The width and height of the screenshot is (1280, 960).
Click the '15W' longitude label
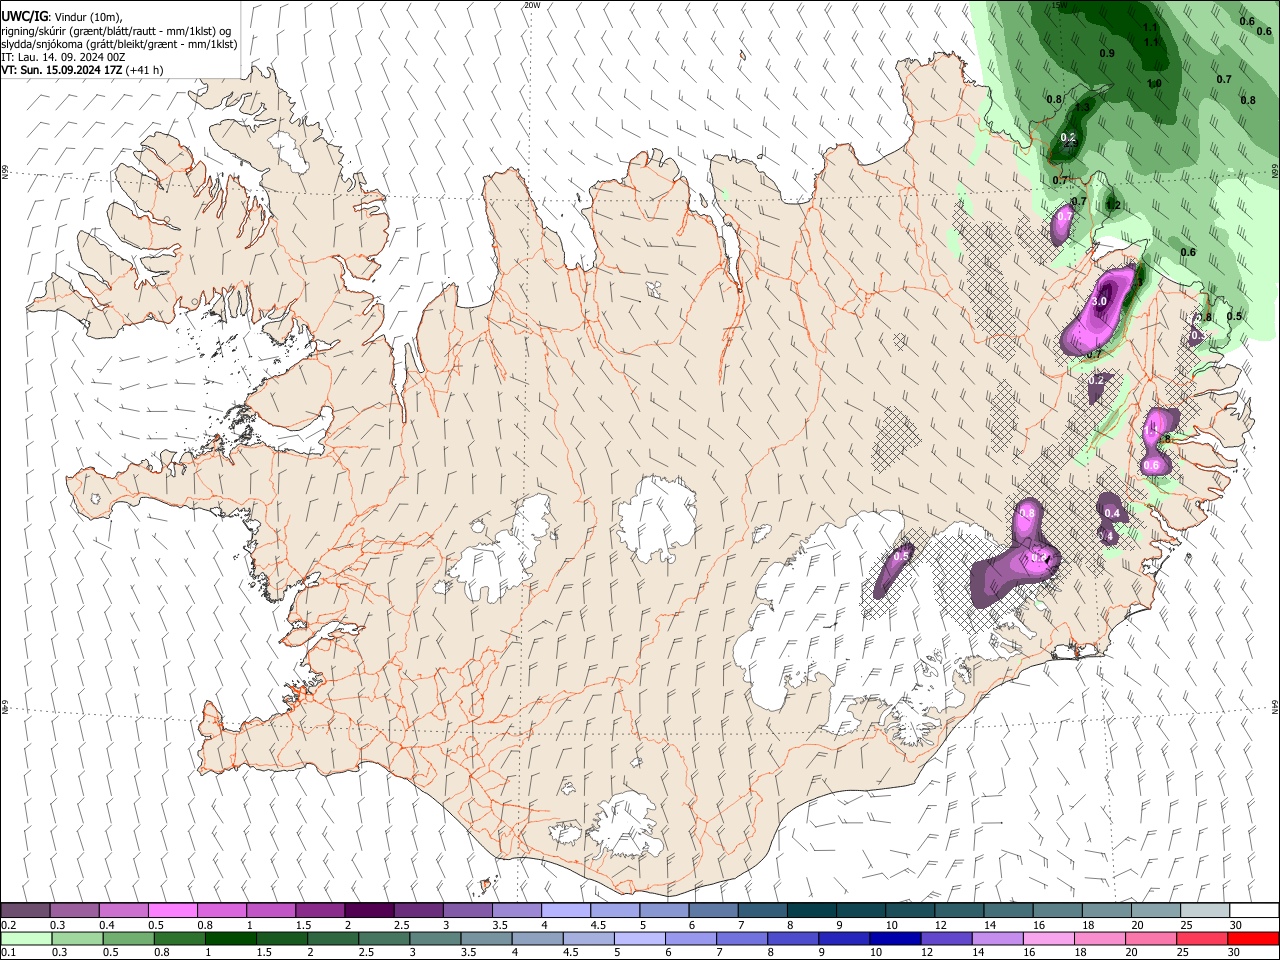1059,5
